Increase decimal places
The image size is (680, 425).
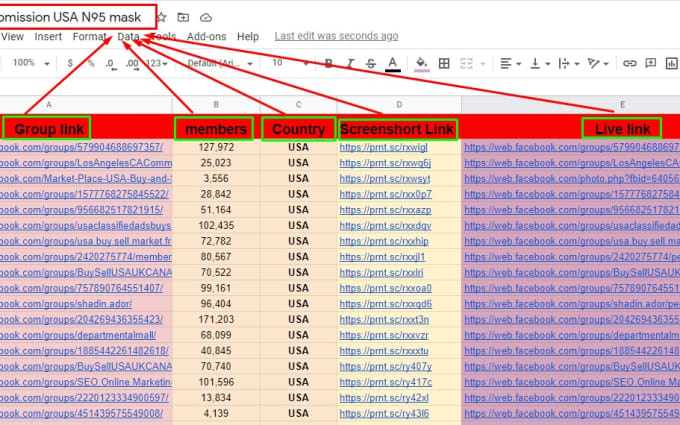[132, 64]
